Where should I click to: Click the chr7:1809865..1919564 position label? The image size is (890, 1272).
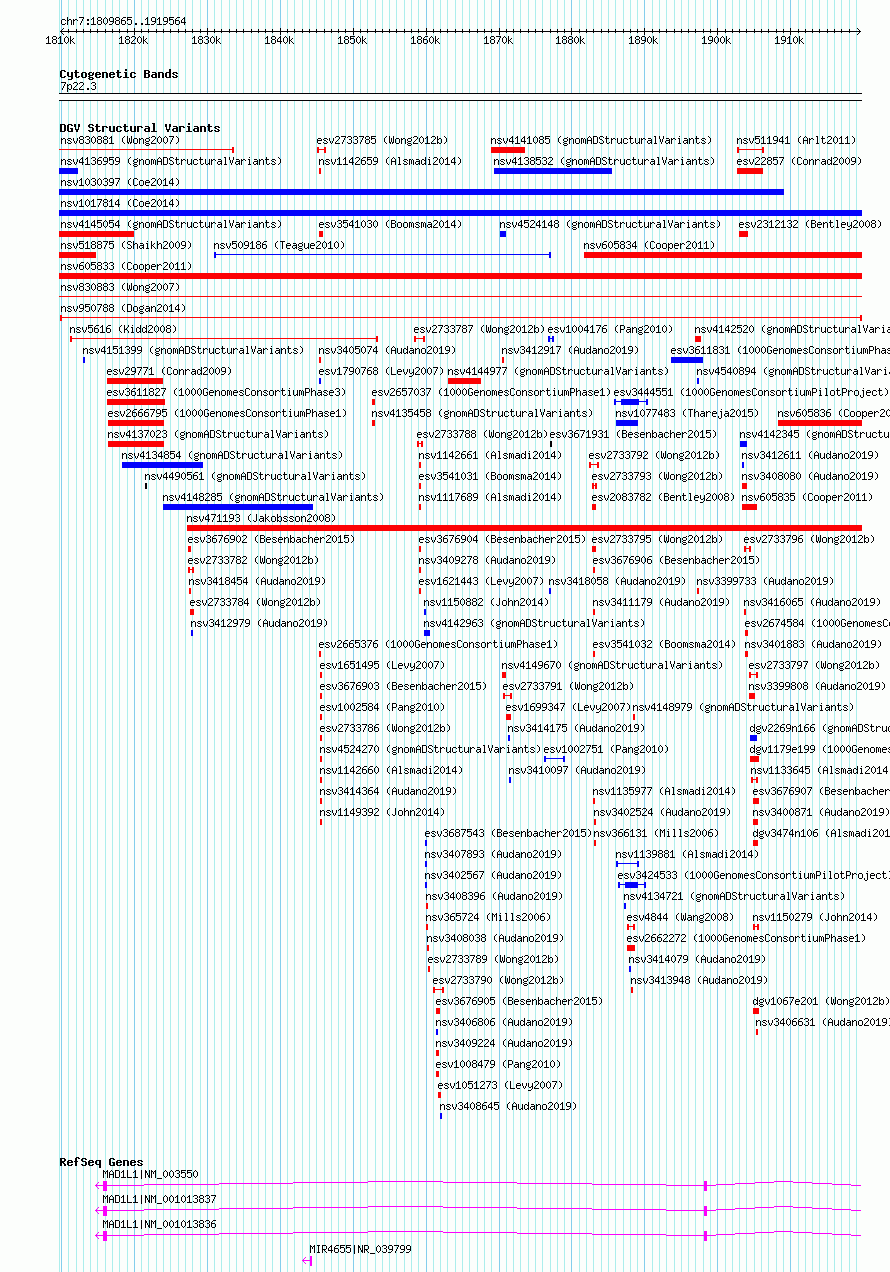(123, 20)
